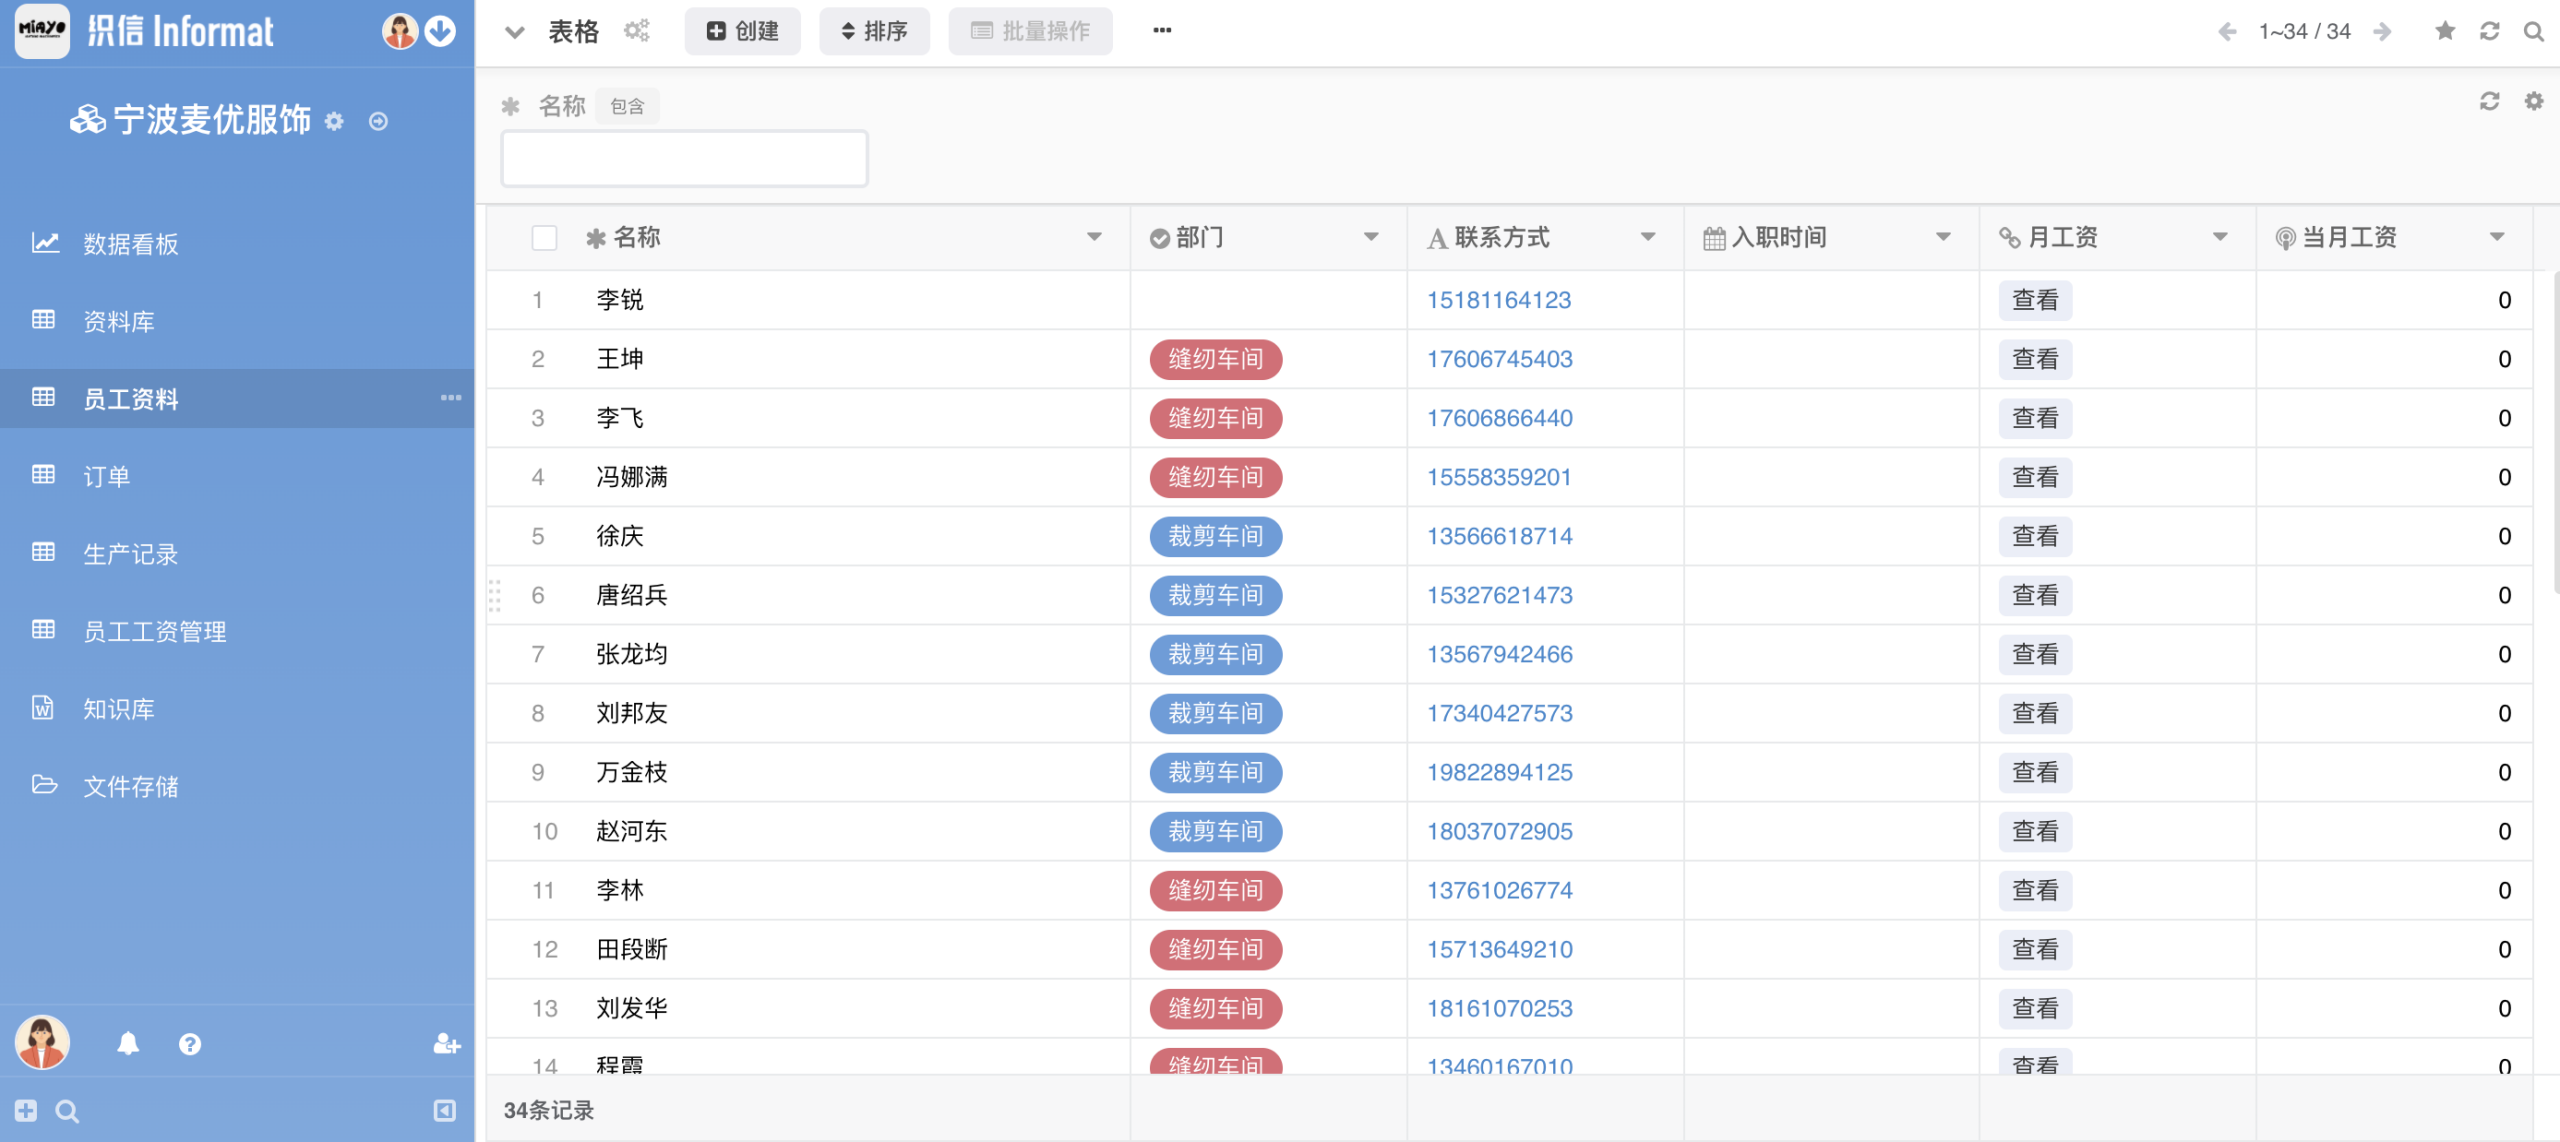
Task: Click the table view settings gear icon
Action: (x=637, y=31)
